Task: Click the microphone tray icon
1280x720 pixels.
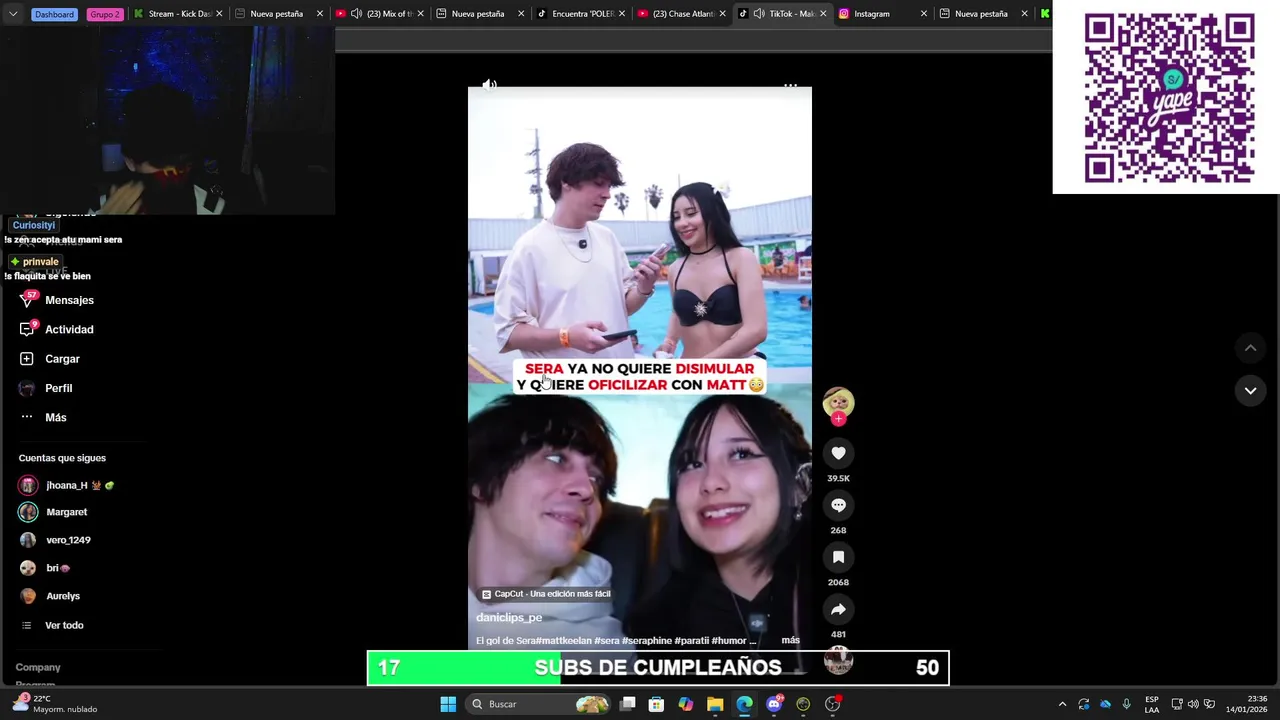Action: tap(1126, 704)
